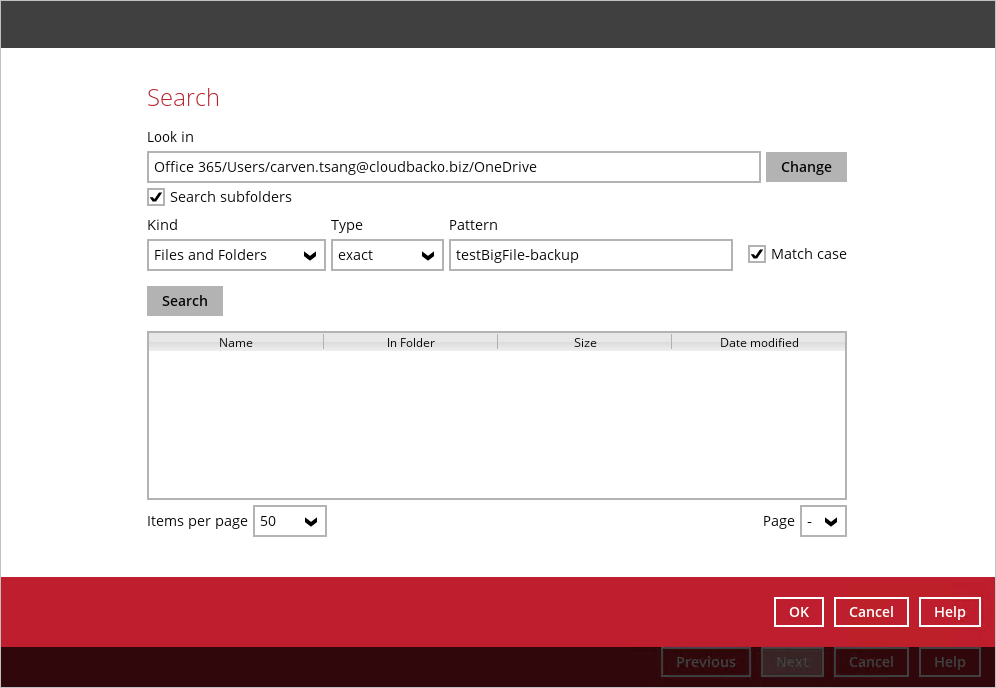Image resolution: width=996 pixels, height=688 pixels.
Task: Sort results by the Size column header
Action: pyautogui.click(x=585, y=342)
